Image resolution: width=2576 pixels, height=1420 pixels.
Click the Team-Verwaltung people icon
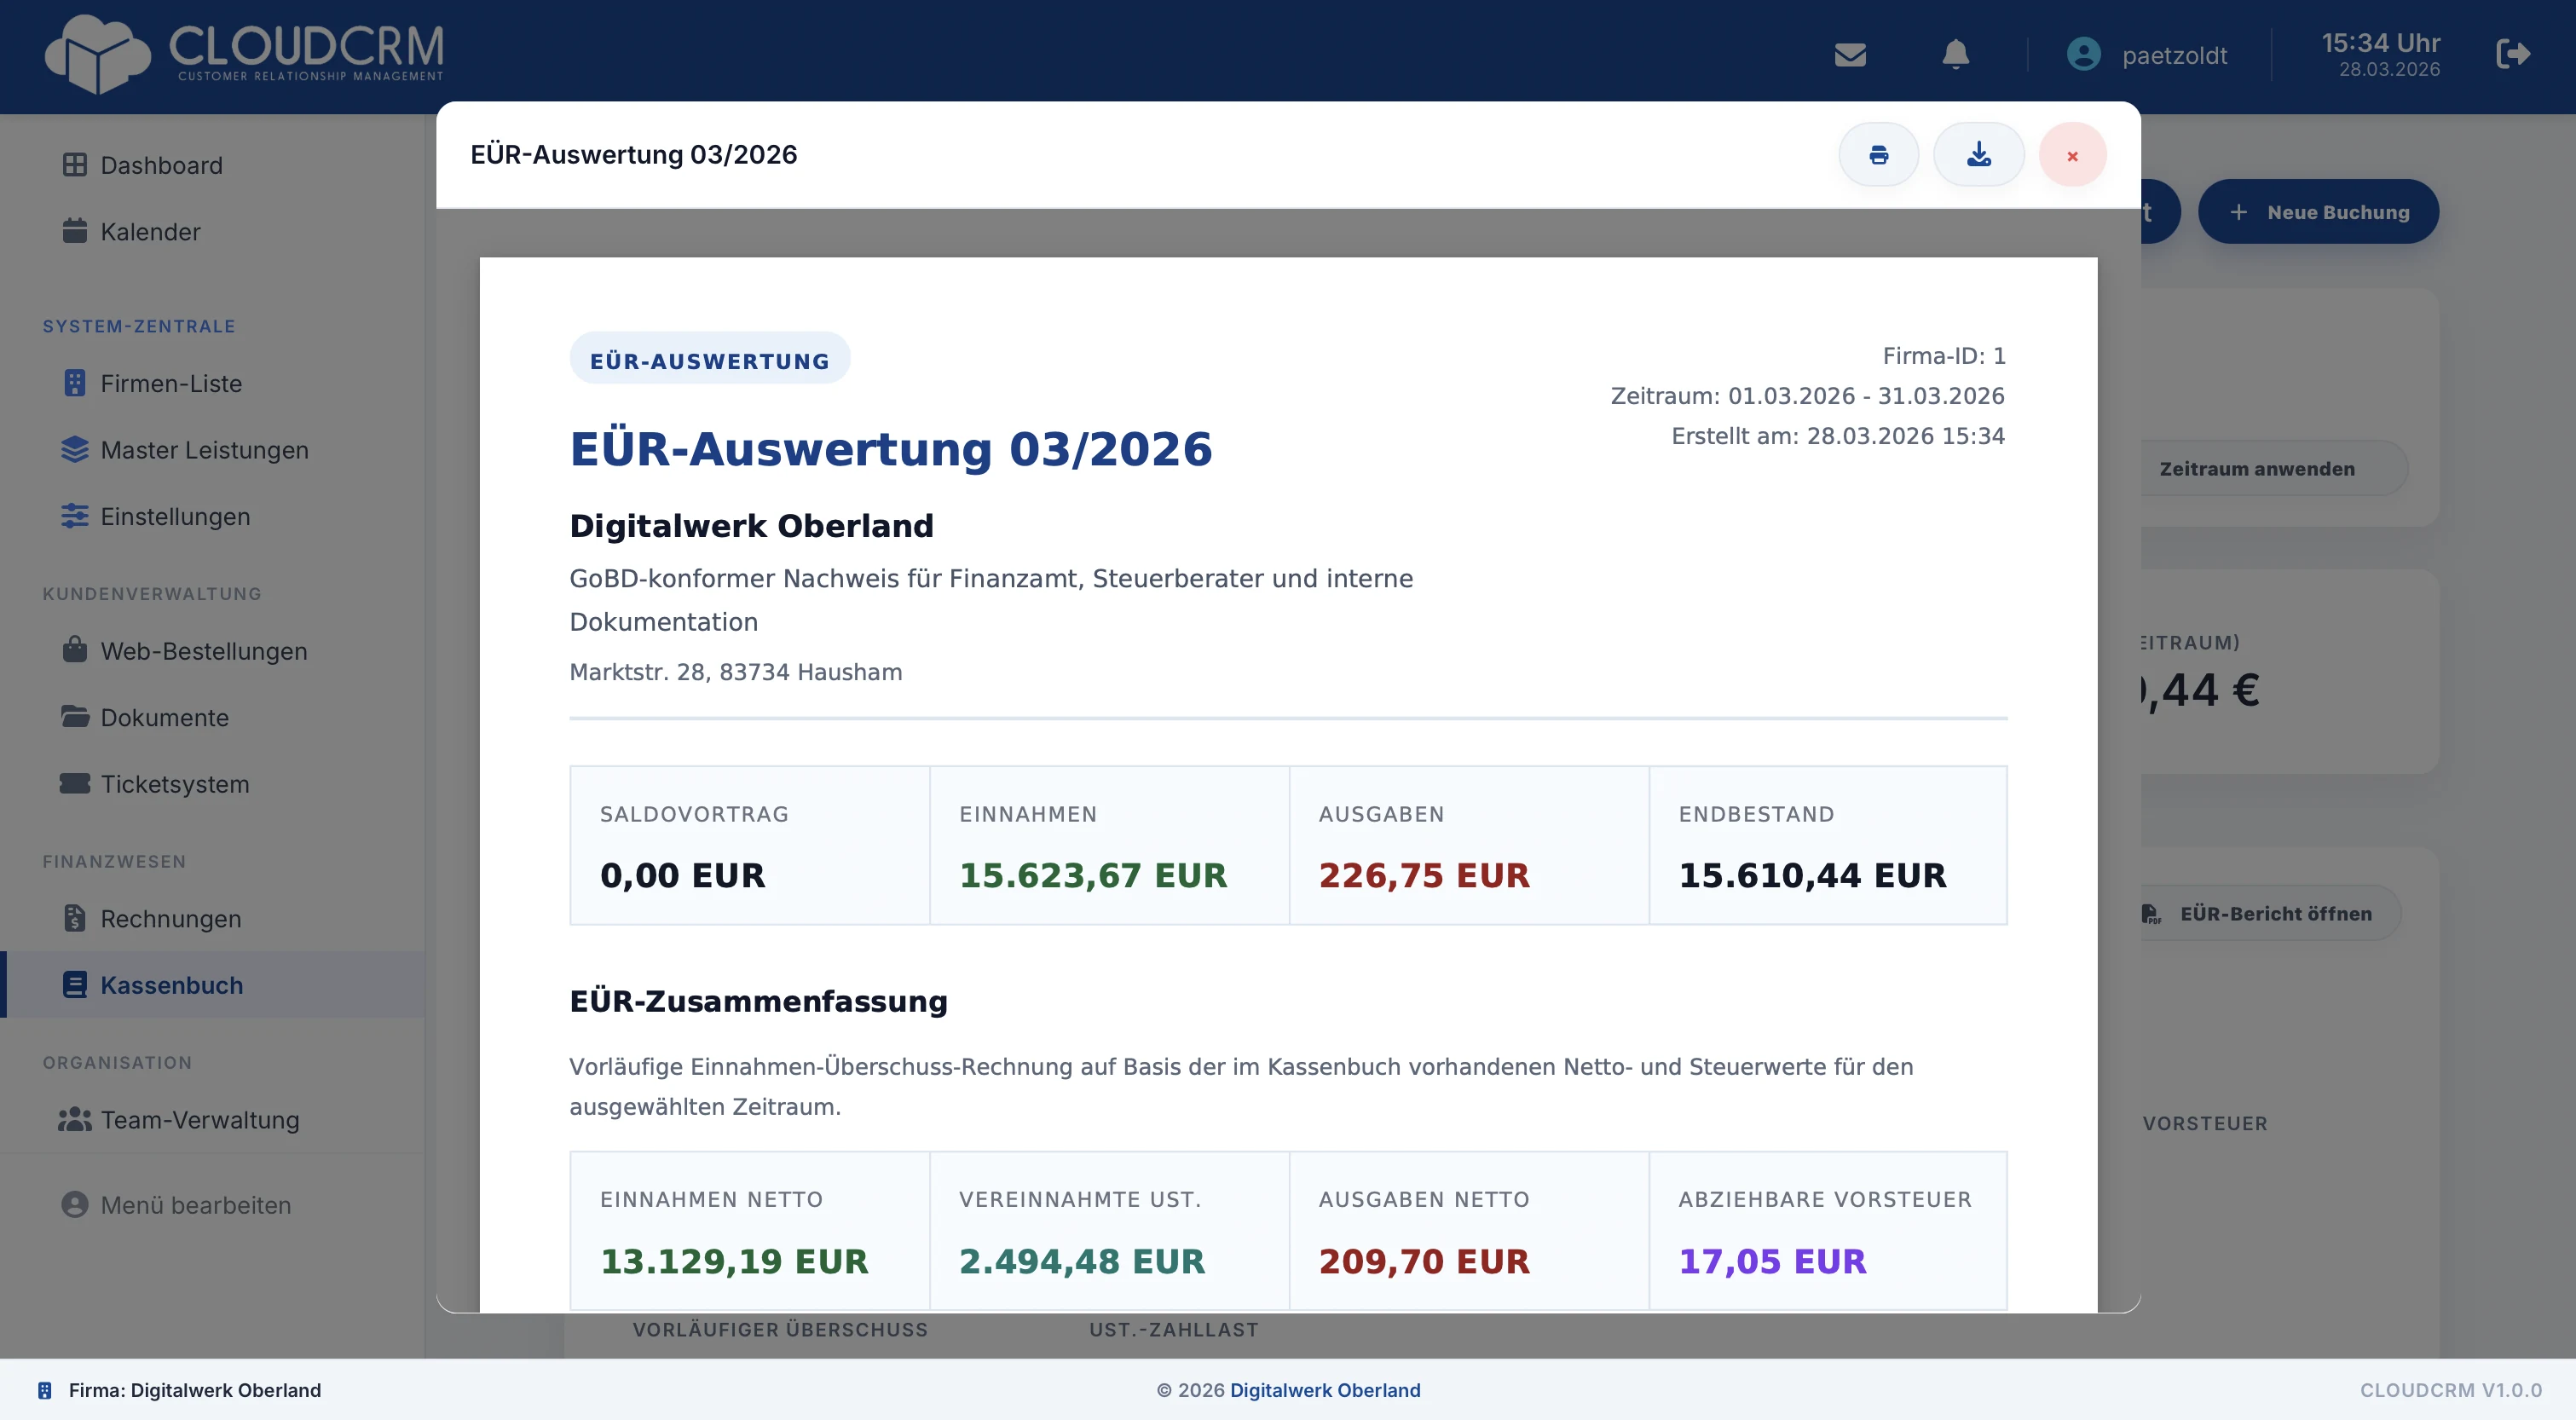(75, 1120)
